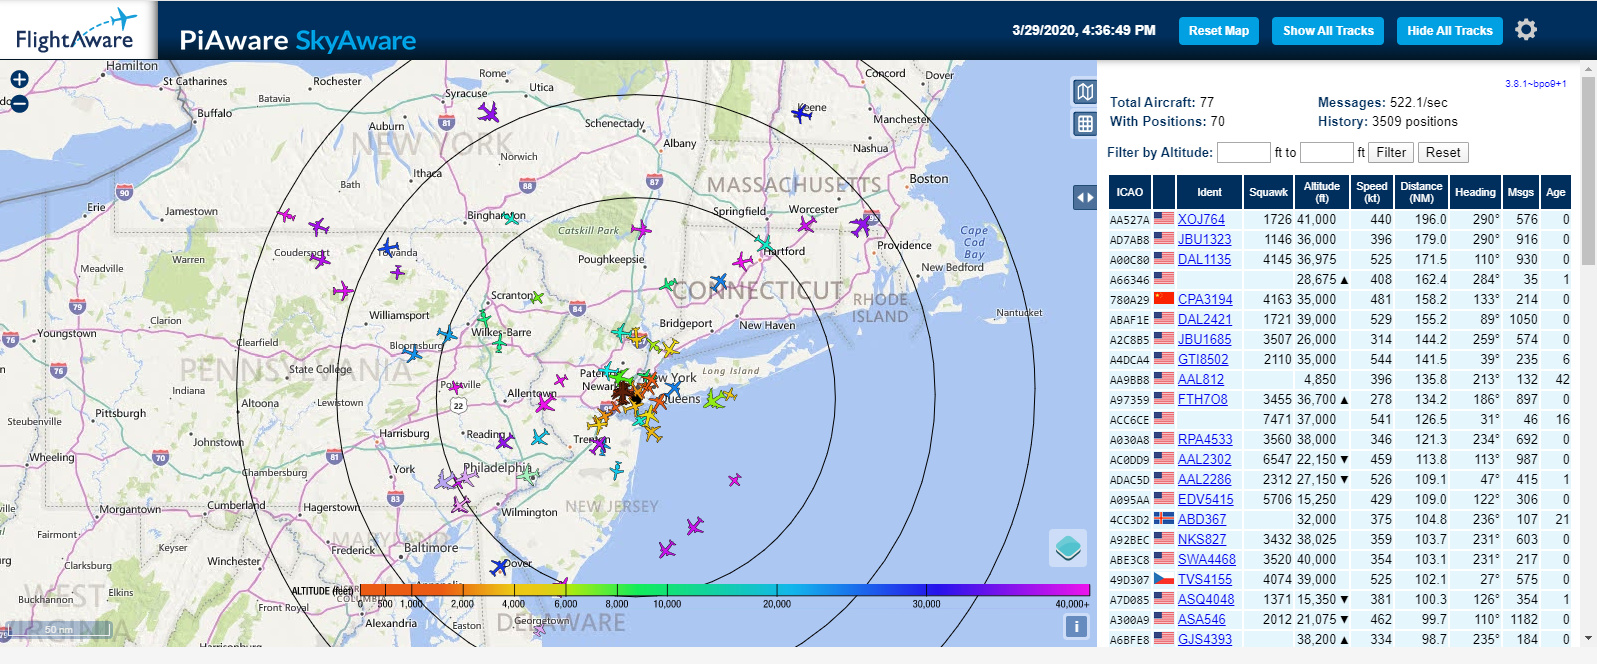Toggle sidebar with the left-right arrows button
1597x664 pixels.
(1085, 198)
